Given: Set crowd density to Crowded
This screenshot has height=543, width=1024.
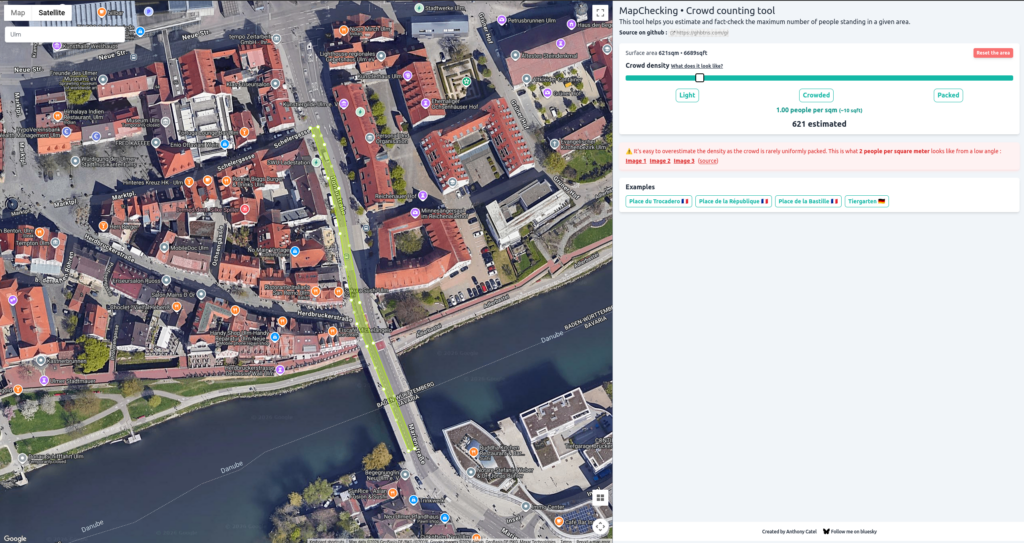Looking at the screenshot, I should pyautogui.click(x=816, y=96).
